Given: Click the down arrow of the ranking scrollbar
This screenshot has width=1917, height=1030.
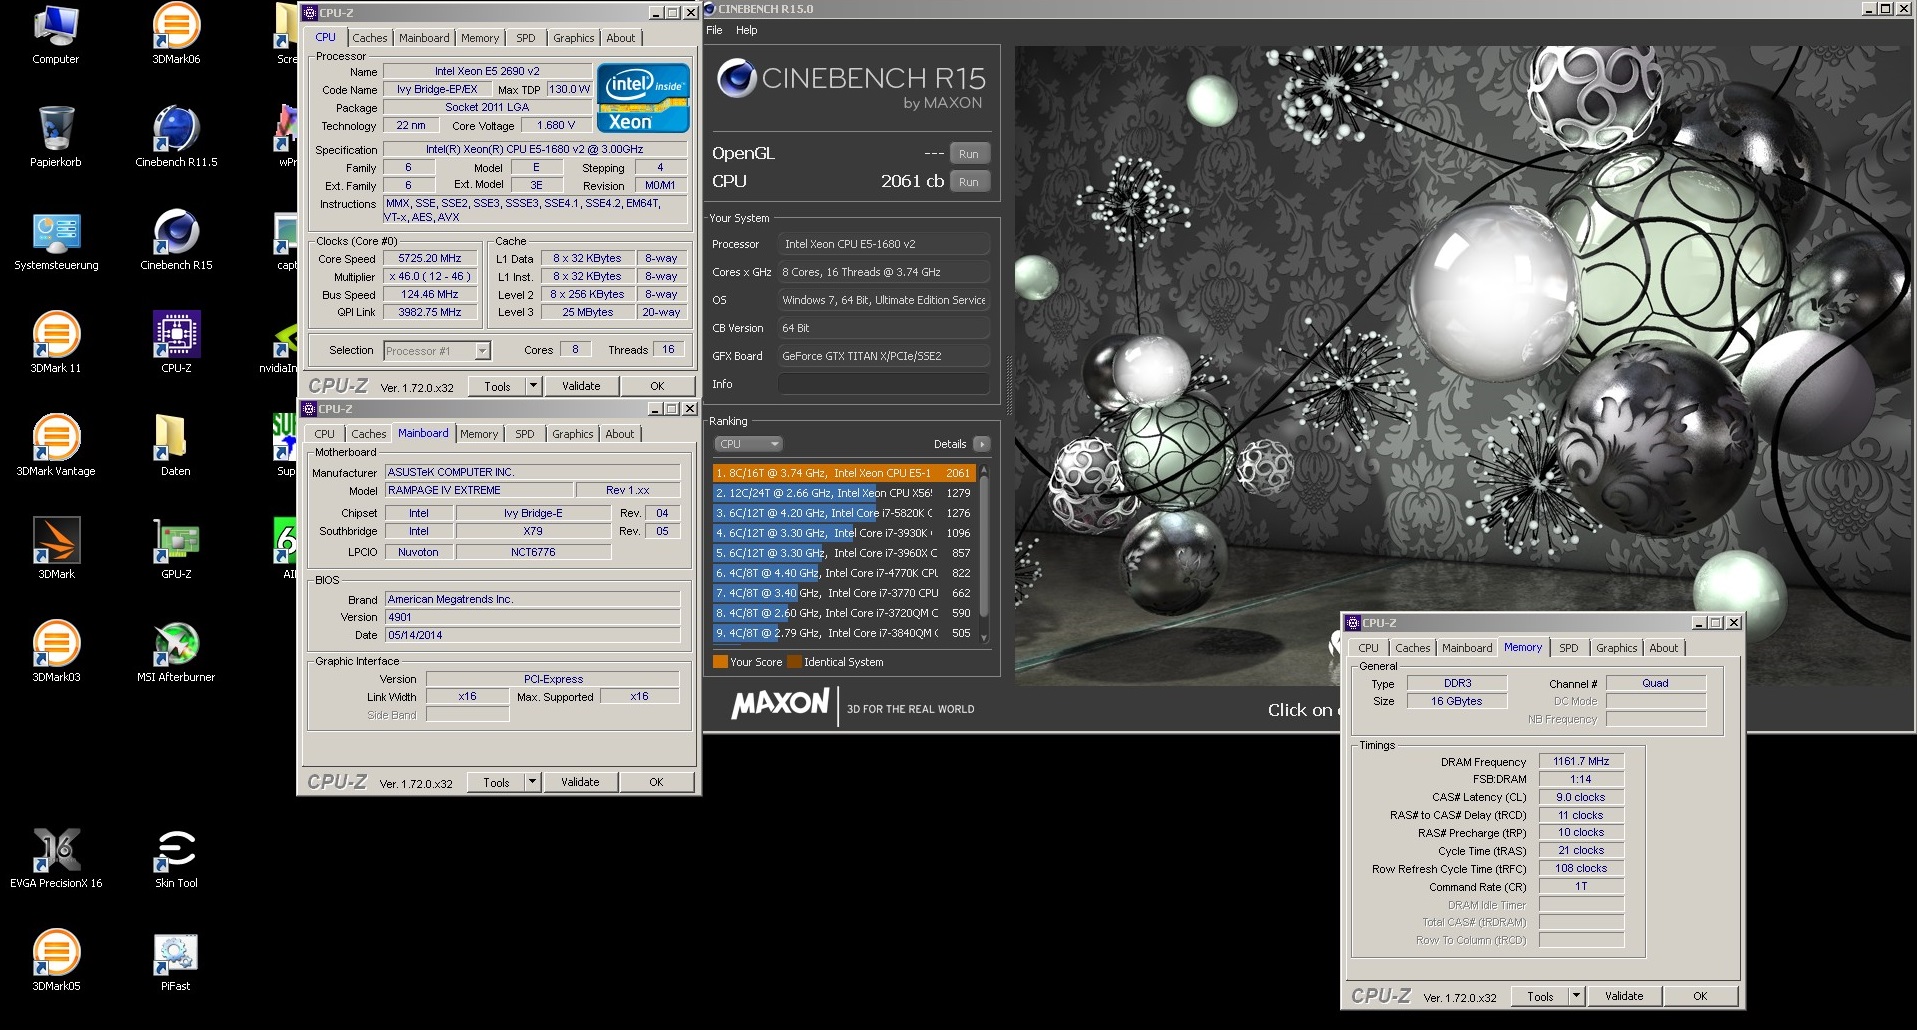Looking at the screenshot, I should click(x=984, y=637).
